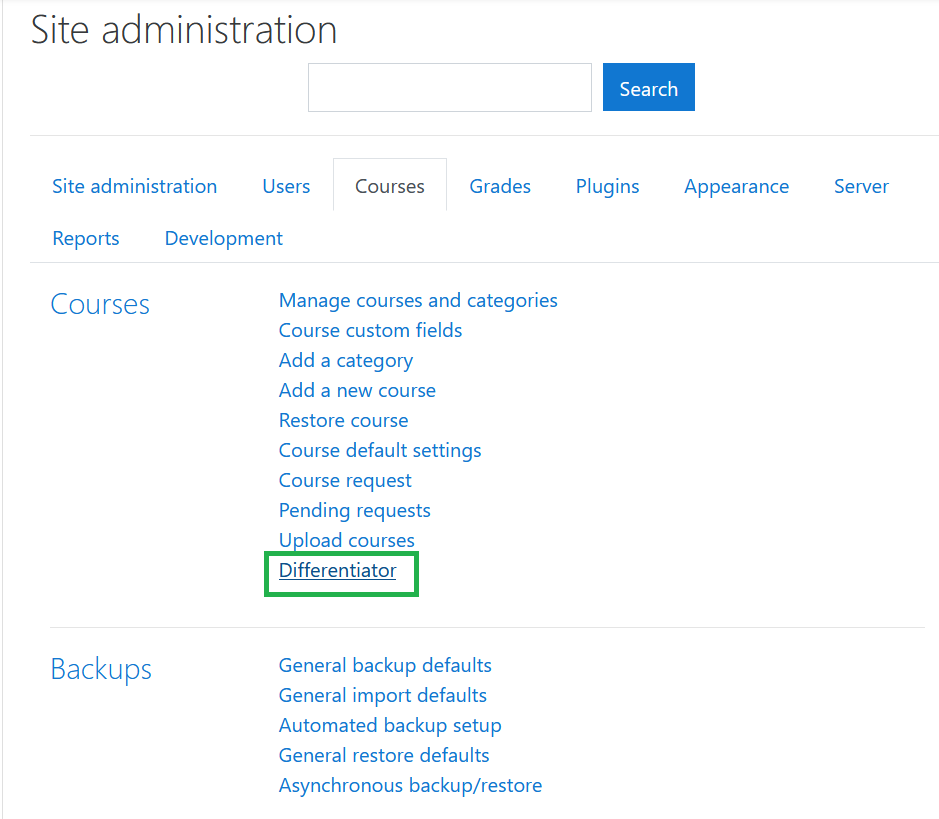939x819 pixels.
Task: Click the Course custom fields link
Action: [370, 330]
